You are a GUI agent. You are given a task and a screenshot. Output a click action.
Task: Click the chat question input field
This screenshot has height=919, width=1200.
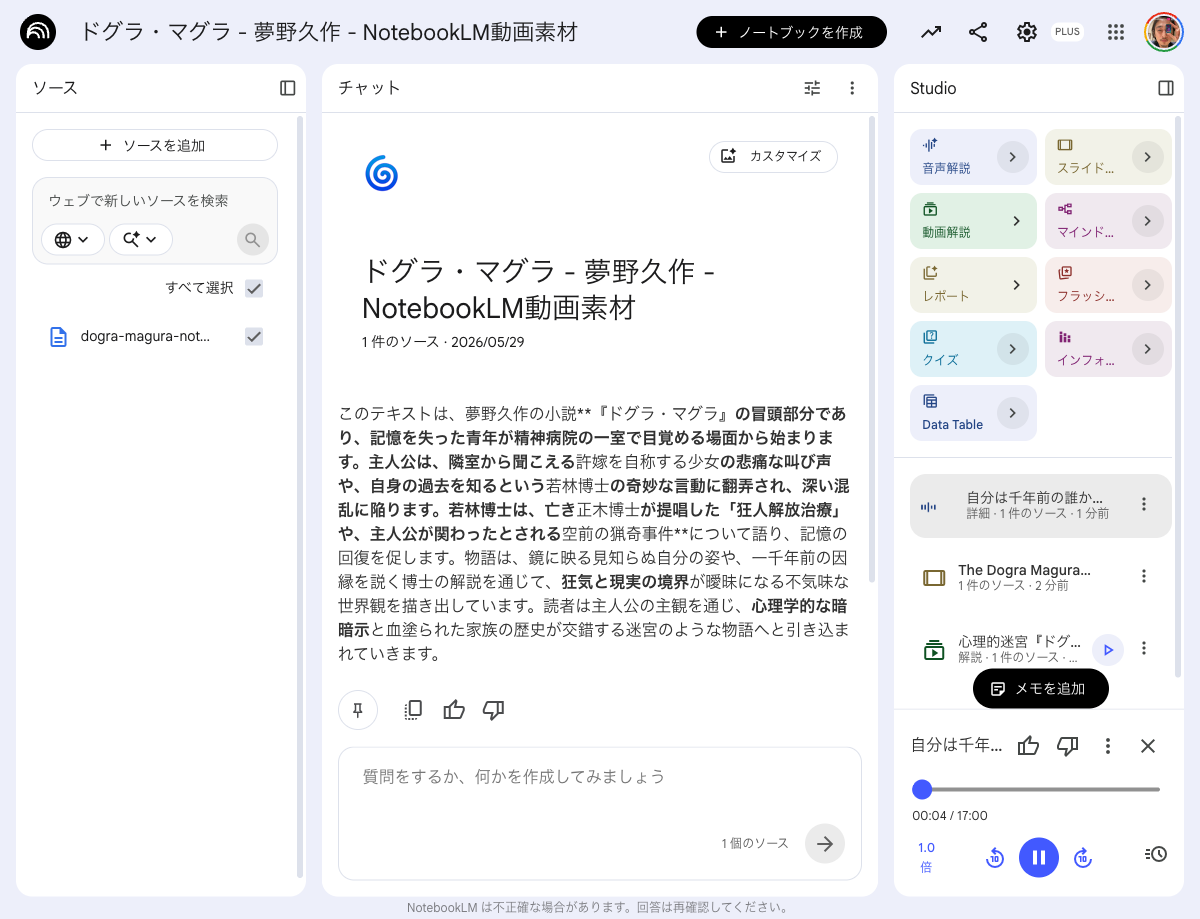point(600,777)
